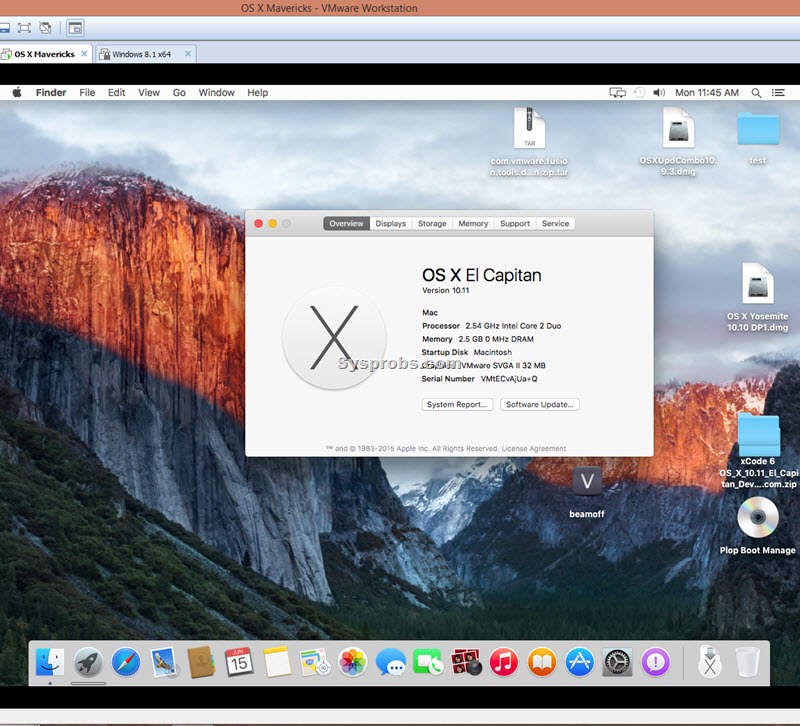
Task: Open the License Agreement link
Action: (x=534, y=448)
